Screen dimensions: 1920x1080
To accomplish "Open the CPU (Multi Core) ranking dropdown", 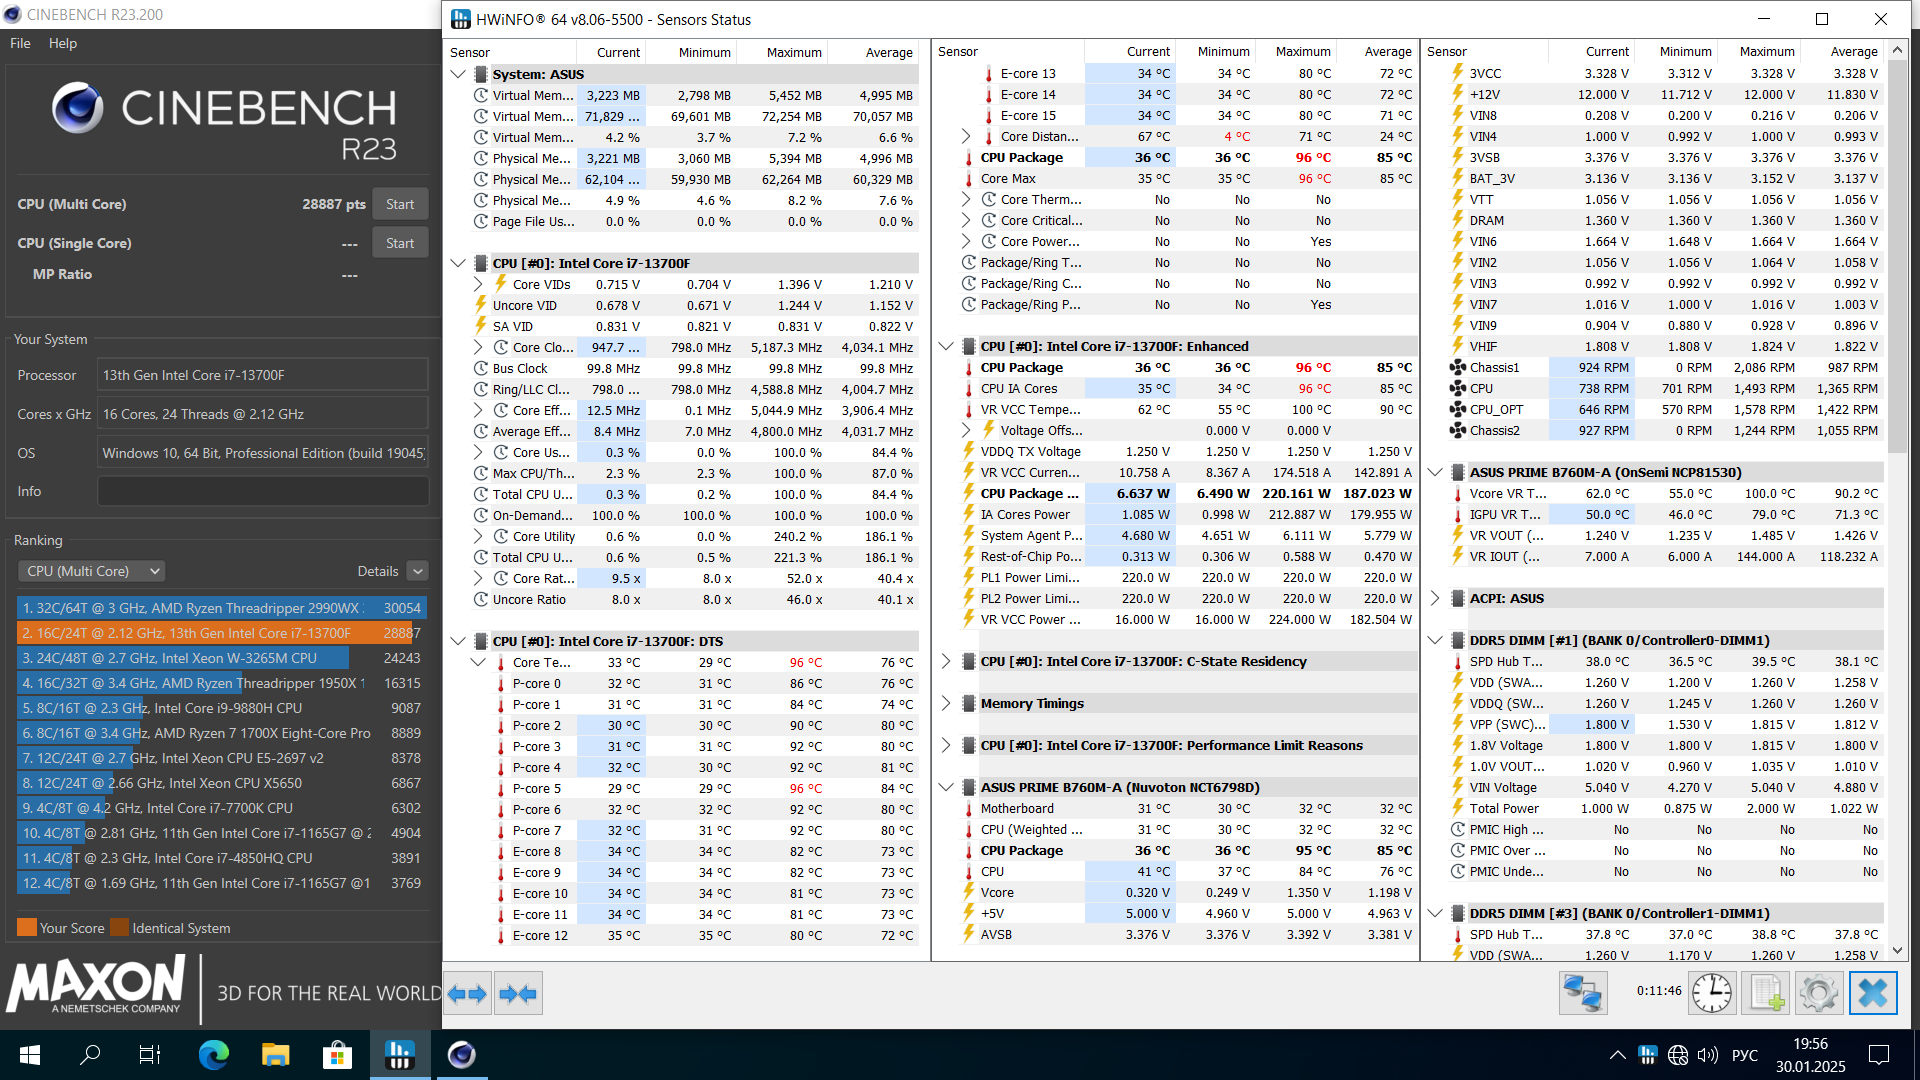I will [91, 571].
